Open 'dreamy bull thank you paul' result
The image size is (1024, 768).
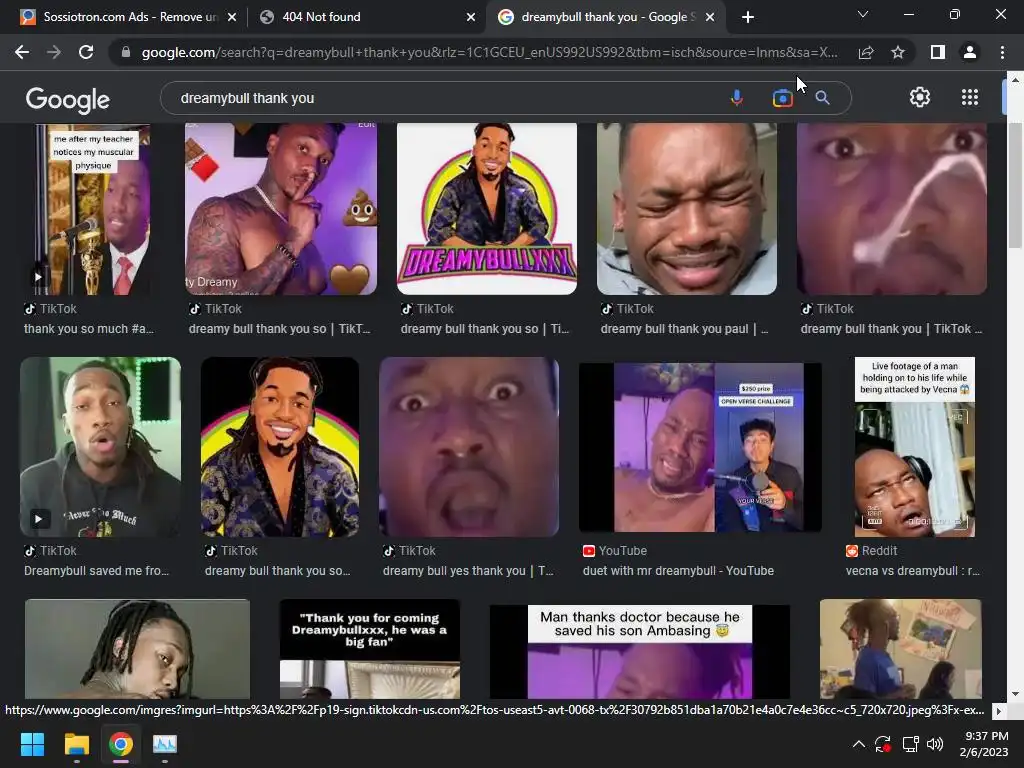[684, 329]
